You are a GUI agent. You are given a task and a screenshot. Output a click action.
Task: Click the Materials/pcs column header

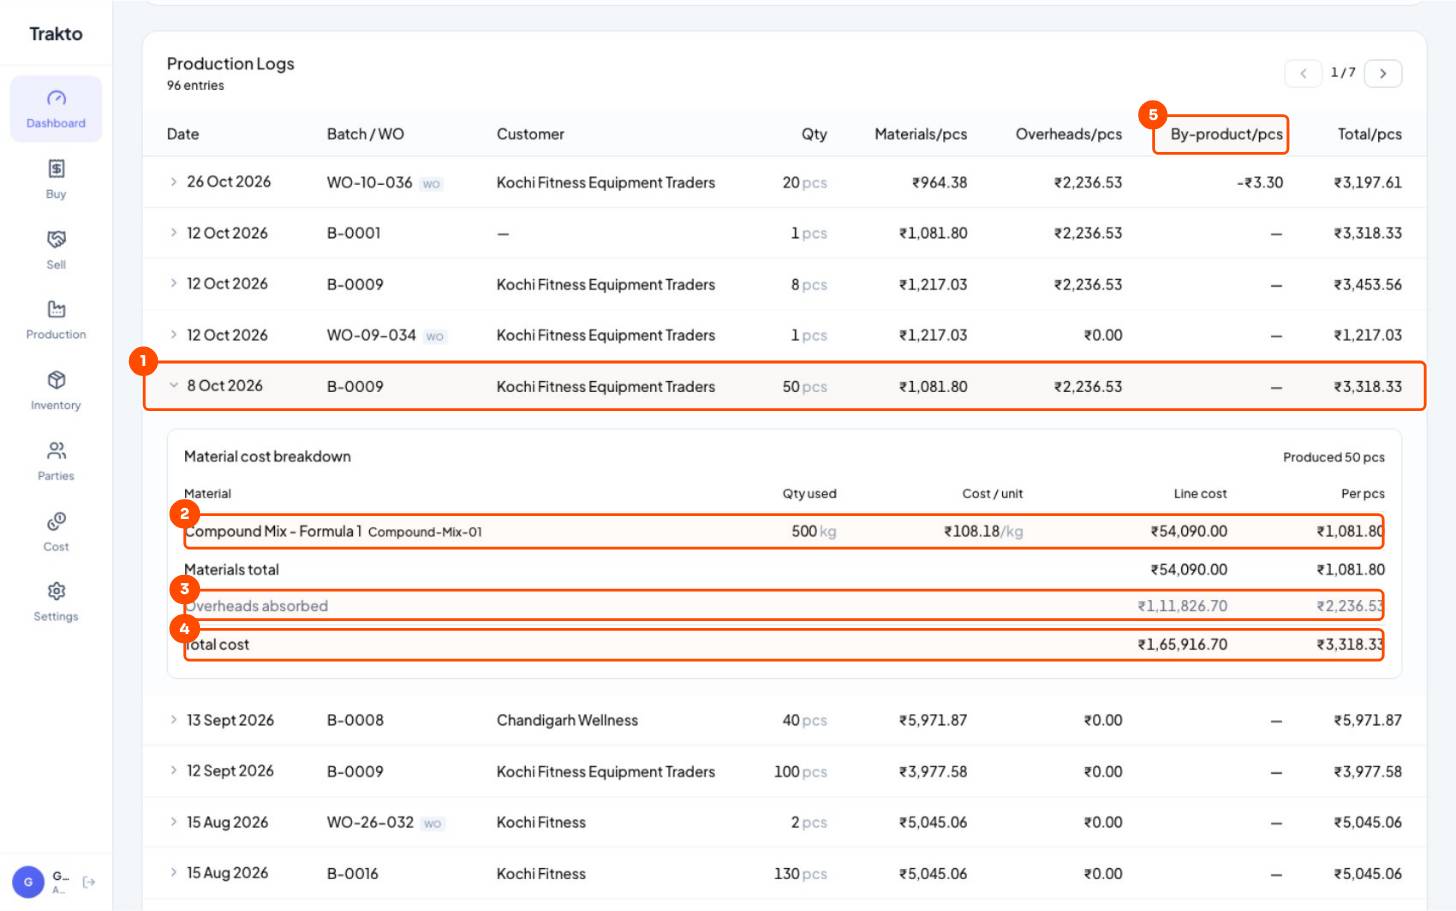point(920,134)
